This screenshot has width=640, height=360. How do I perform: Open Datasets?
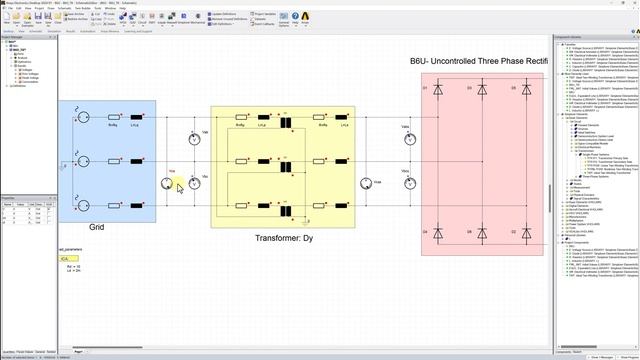(258, 19)
